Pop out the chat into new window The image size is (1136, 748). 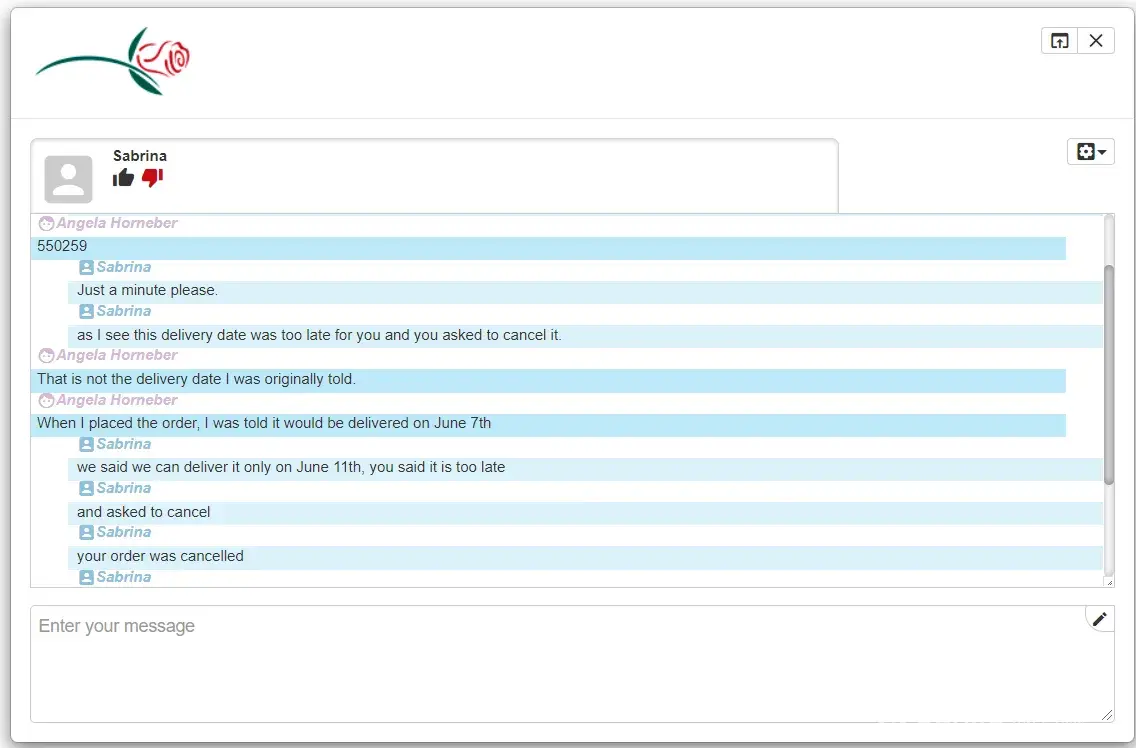[x=1059, y=40]
